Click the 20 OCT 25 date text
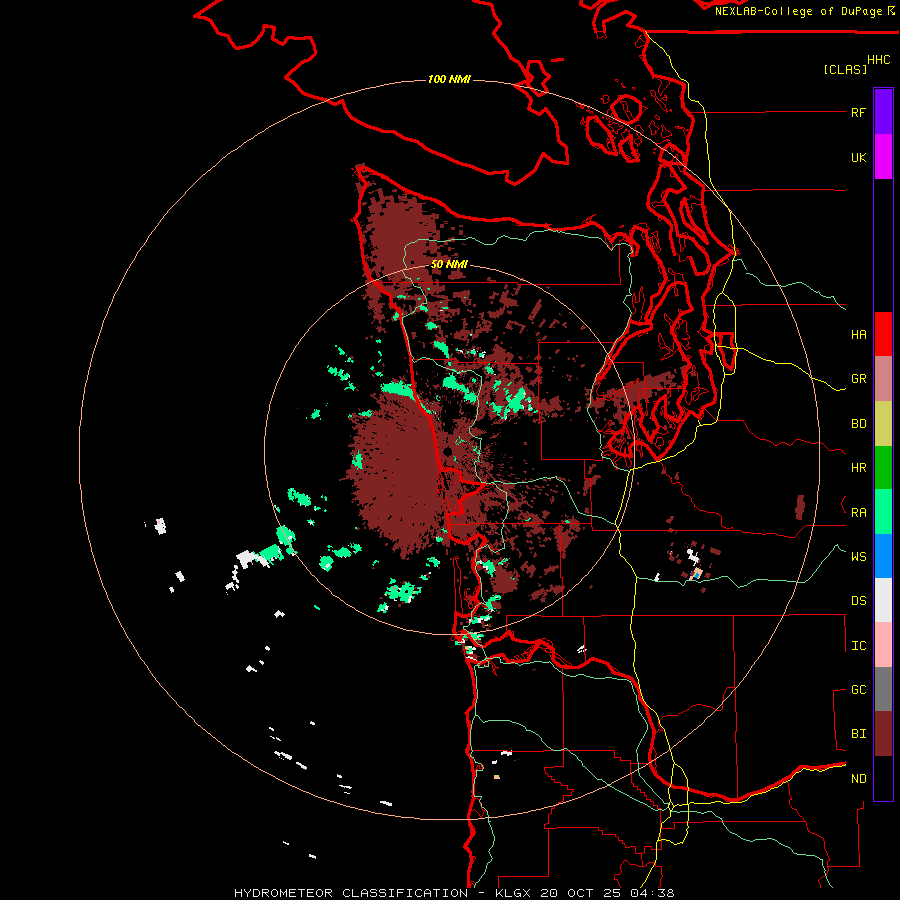900x900 pixels. (x=581, y=893)
